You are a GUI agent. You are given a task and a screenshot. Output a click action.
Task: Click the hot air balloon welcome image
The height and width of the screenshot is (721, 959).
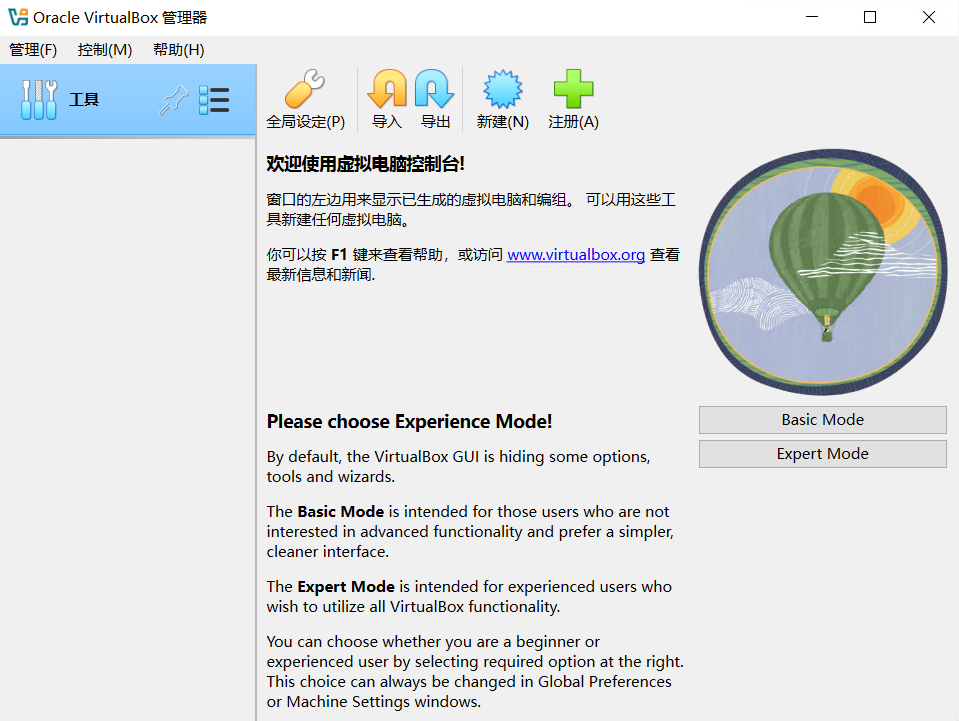pyautogui.click(x=823, y=271)
